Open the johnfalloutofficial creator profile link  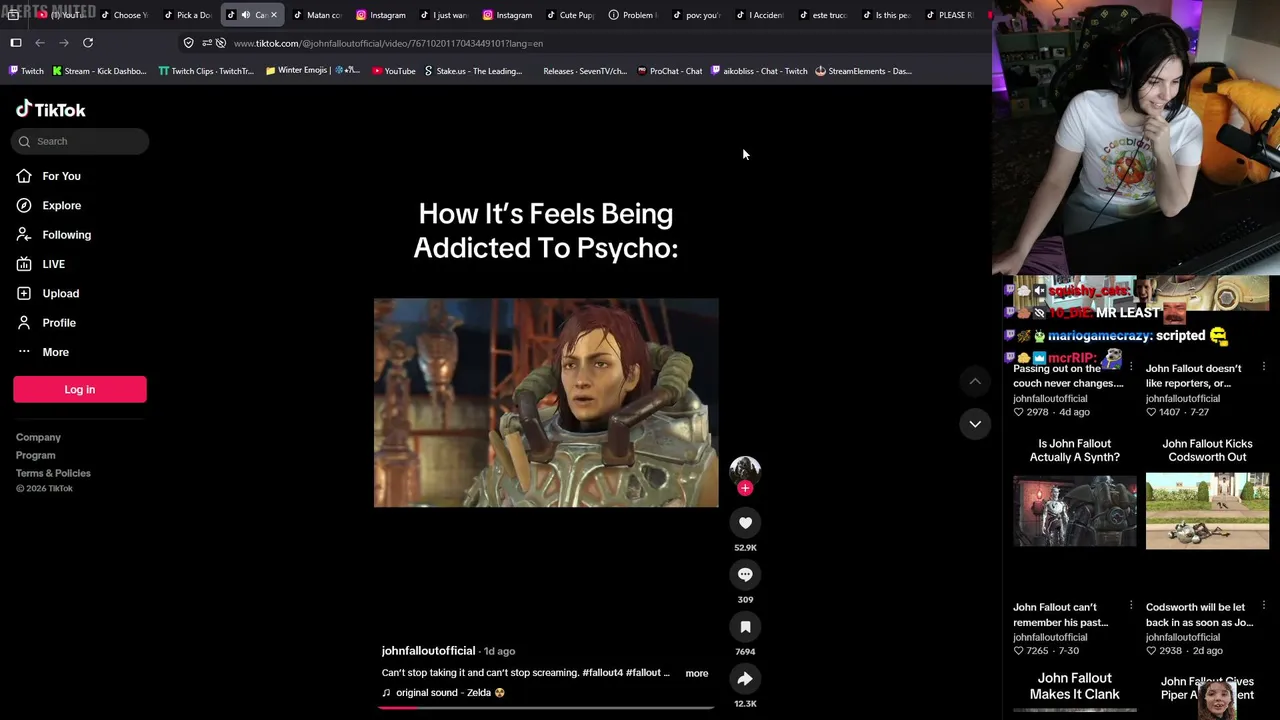[428, 651]
